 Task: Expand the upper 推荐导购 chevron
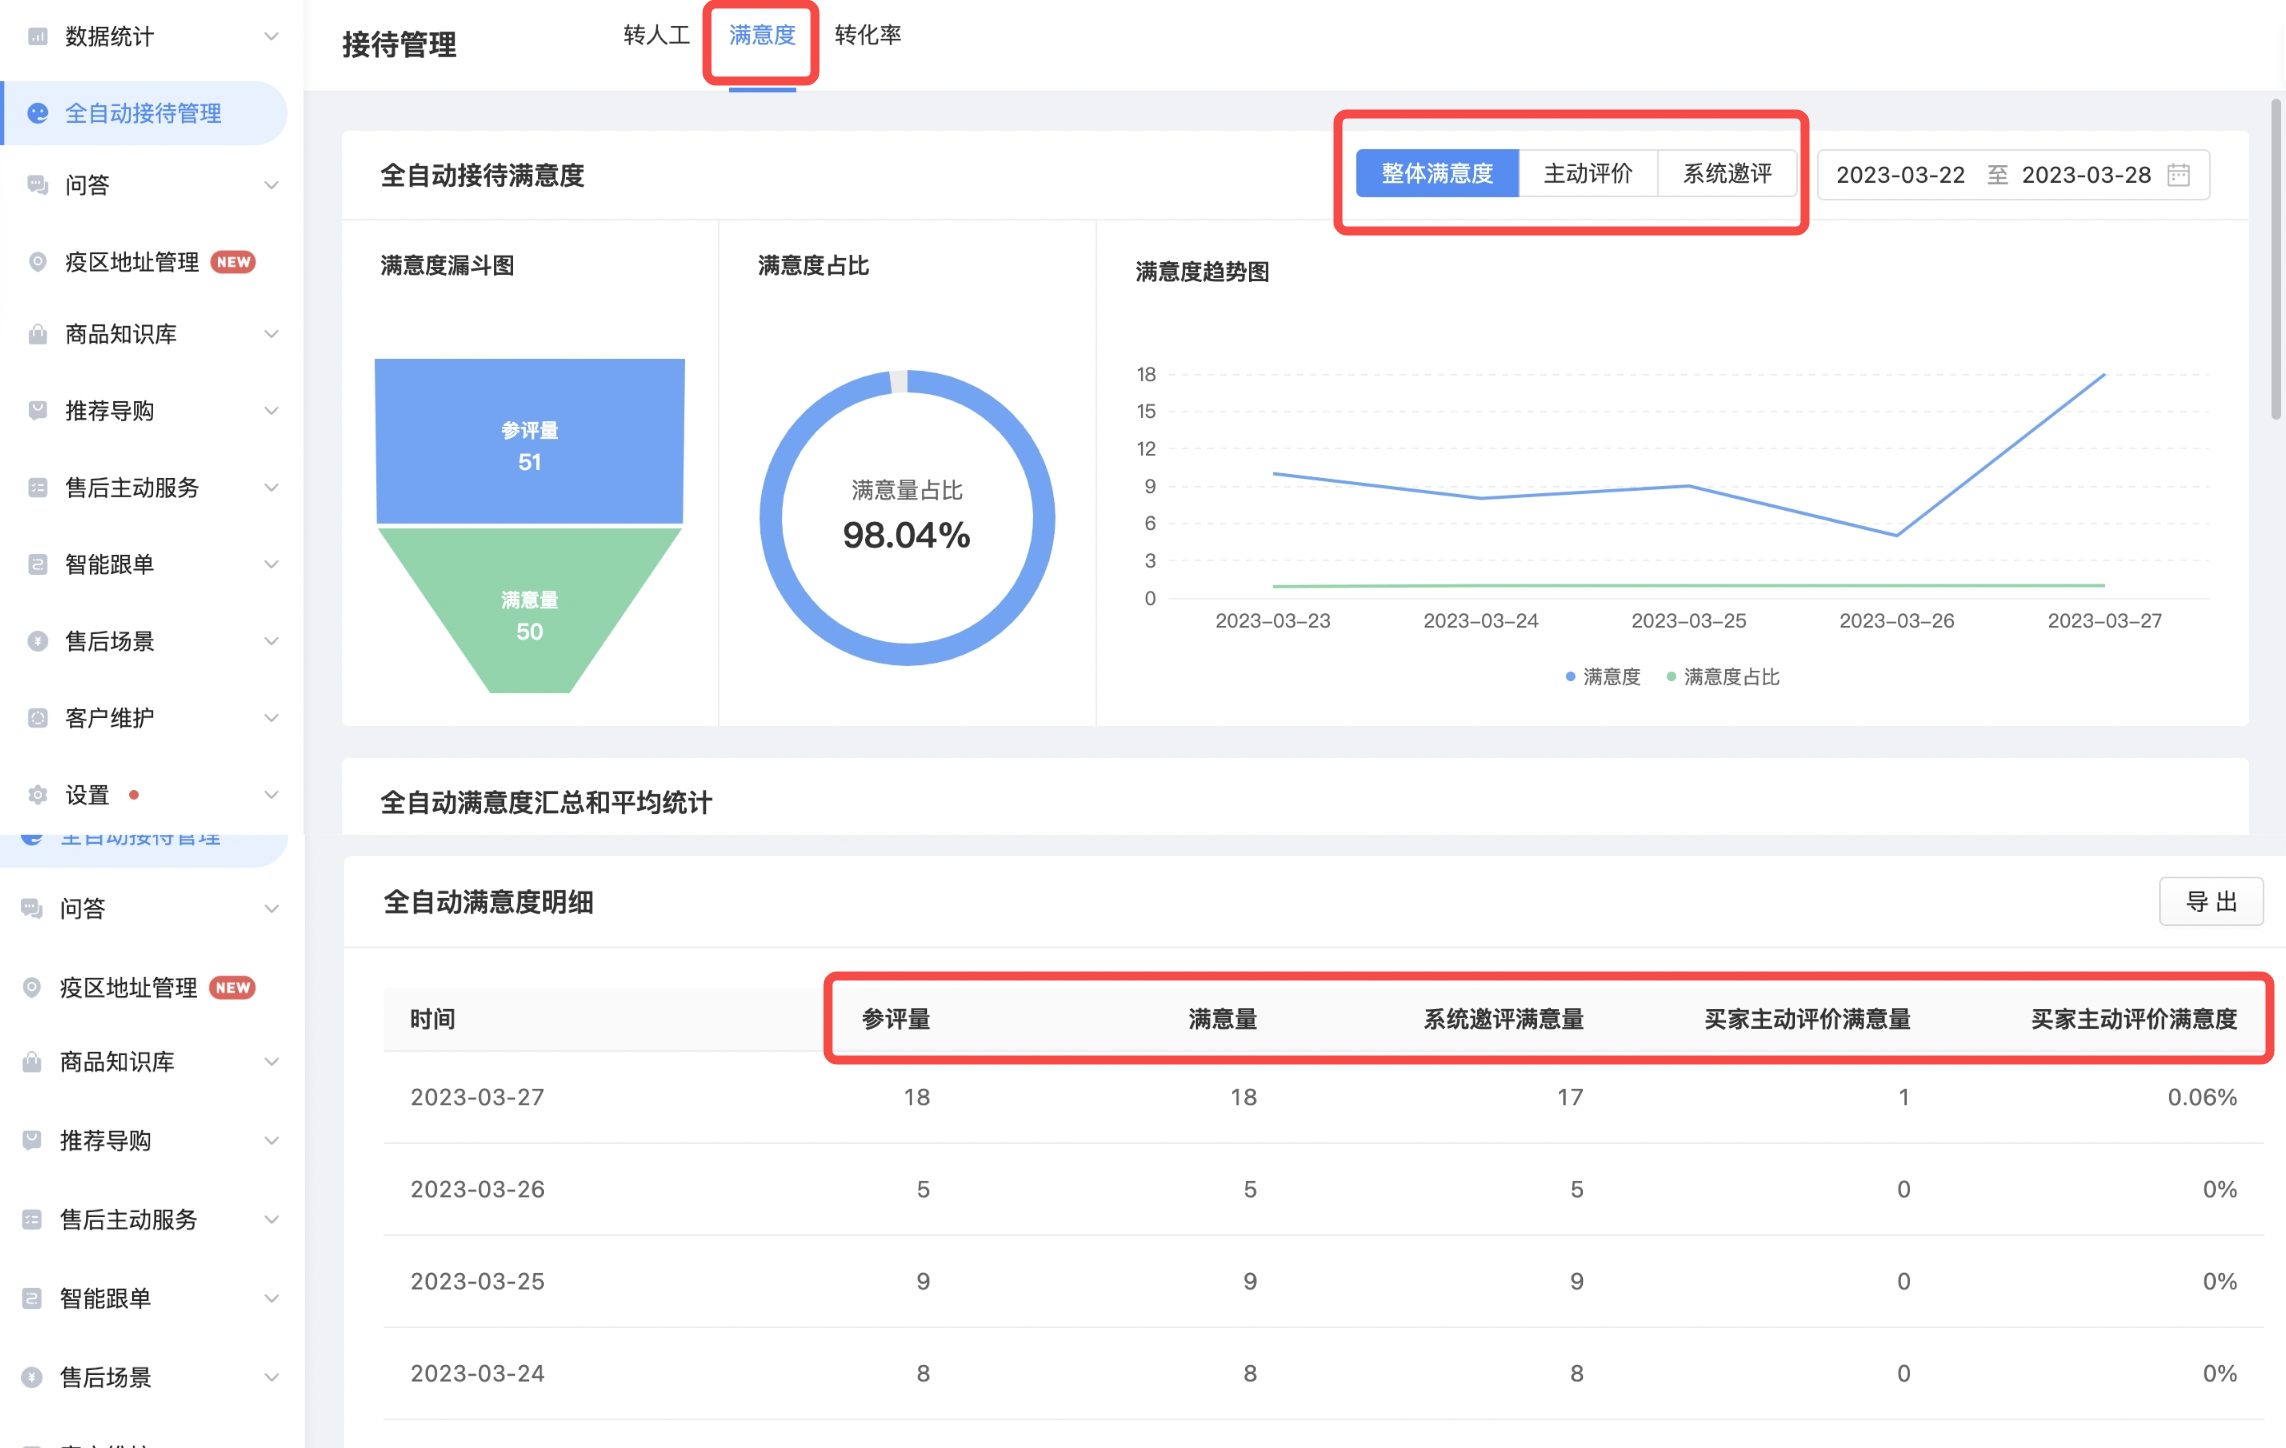point(271,410)
